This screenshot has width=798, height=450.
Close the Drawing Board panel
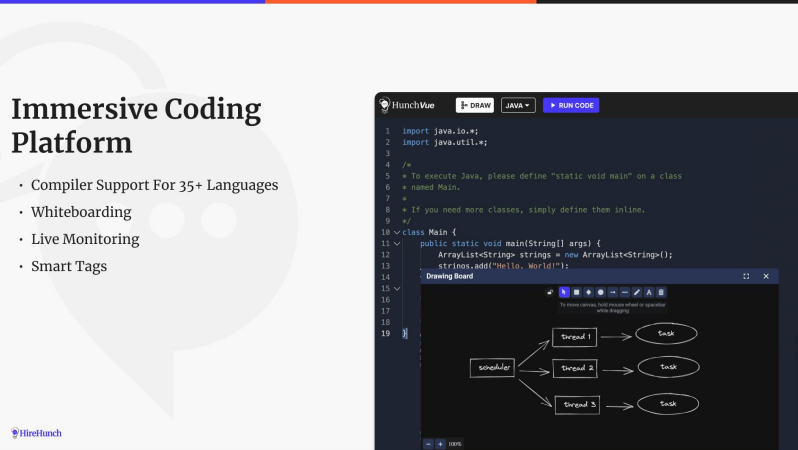click(766, 276)
